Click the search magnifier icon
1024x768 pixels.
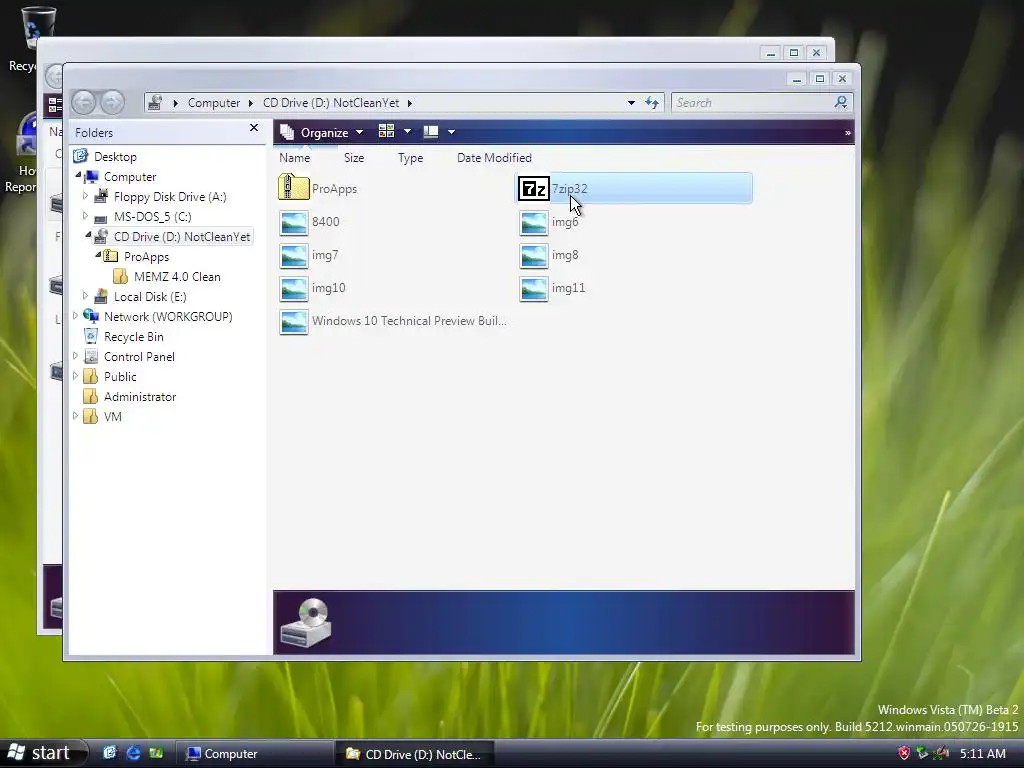coord(840,102)
